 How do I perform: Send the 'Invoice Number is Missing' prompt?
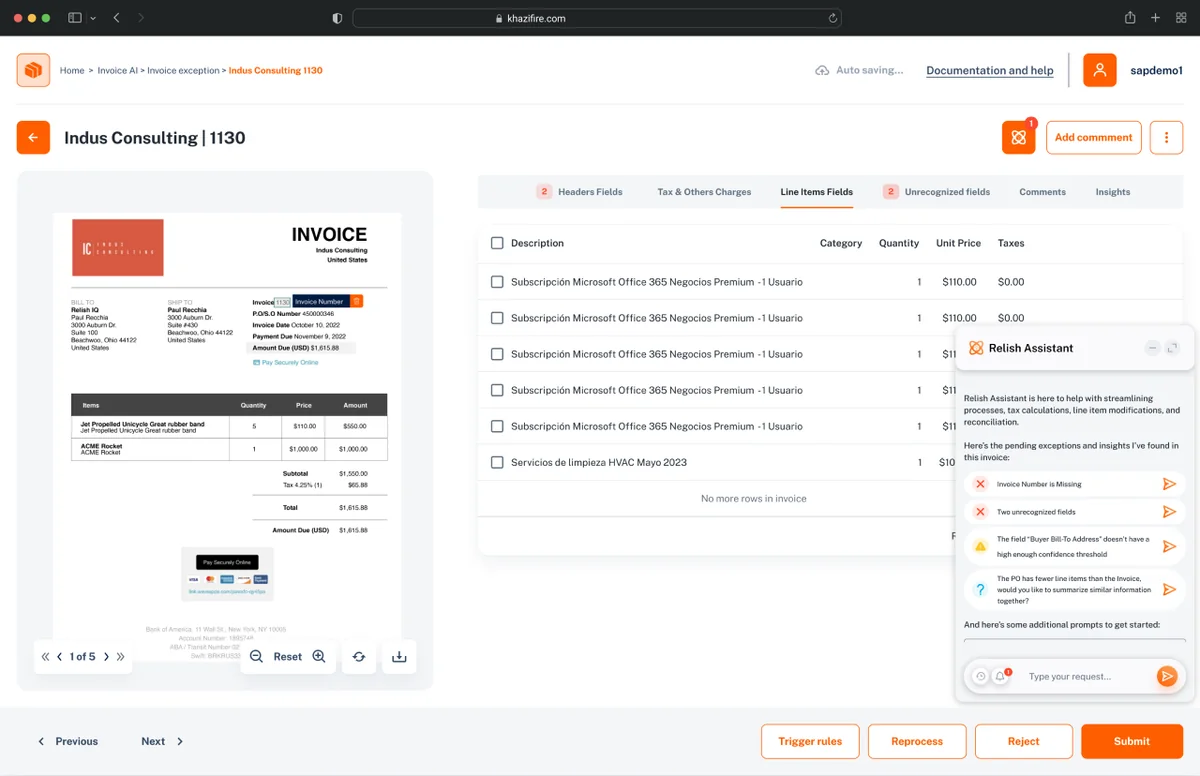[1169, 484]
